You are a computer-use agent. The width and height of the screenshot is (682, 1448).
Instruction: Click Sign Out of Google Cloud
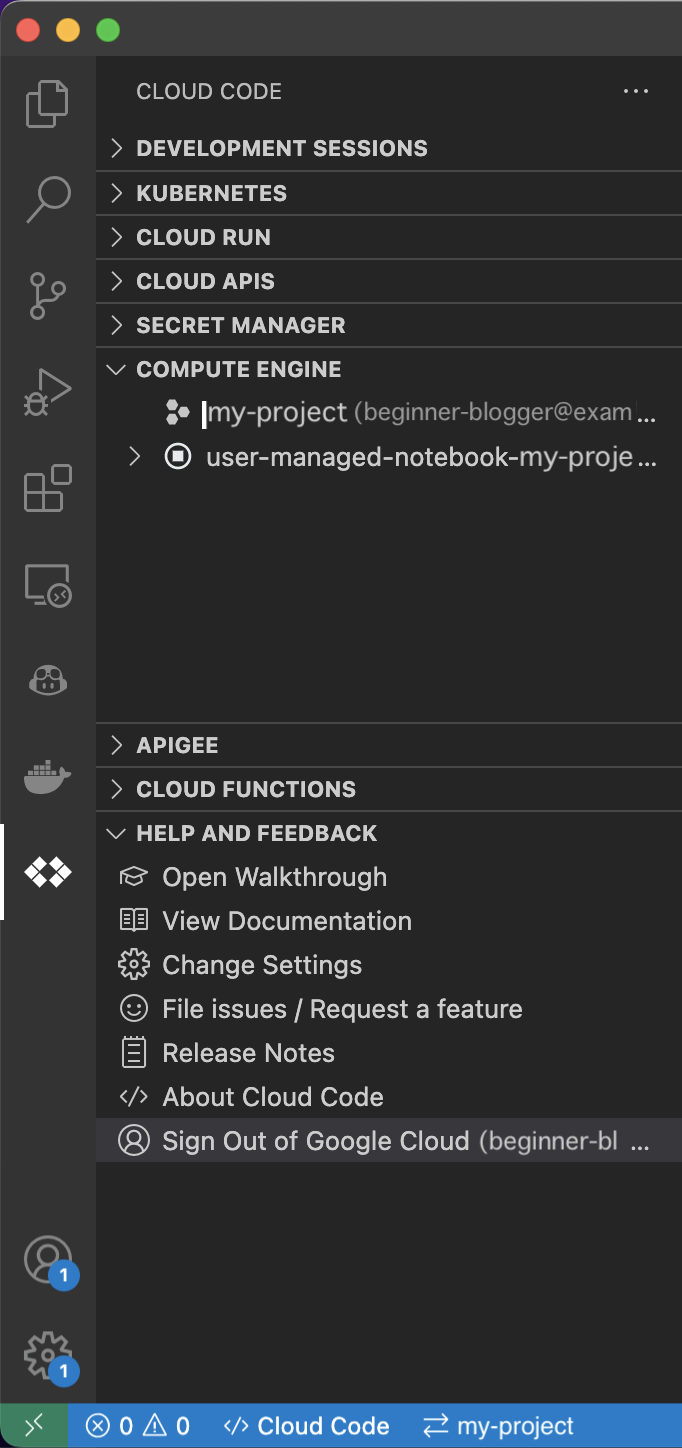[315, 1141]
